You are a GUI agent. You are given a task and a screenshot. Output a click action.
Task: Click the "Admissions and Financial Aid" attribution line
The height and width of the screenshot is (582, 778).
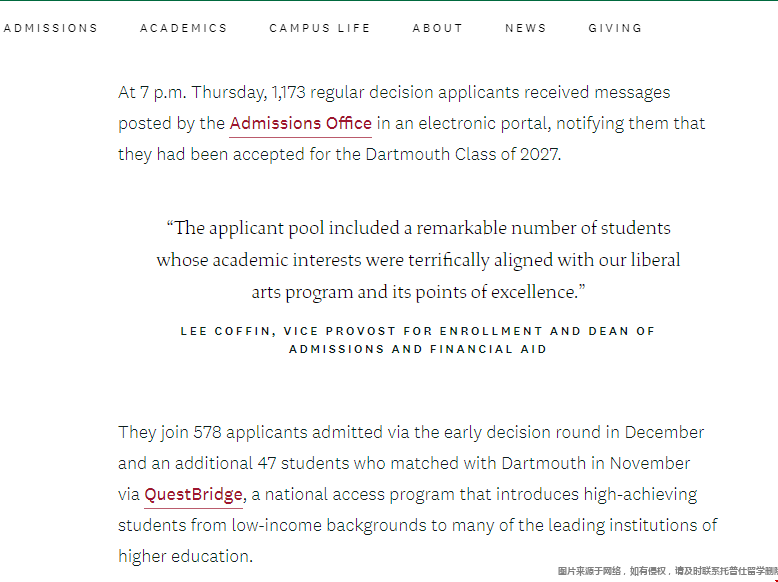[418, 349]
